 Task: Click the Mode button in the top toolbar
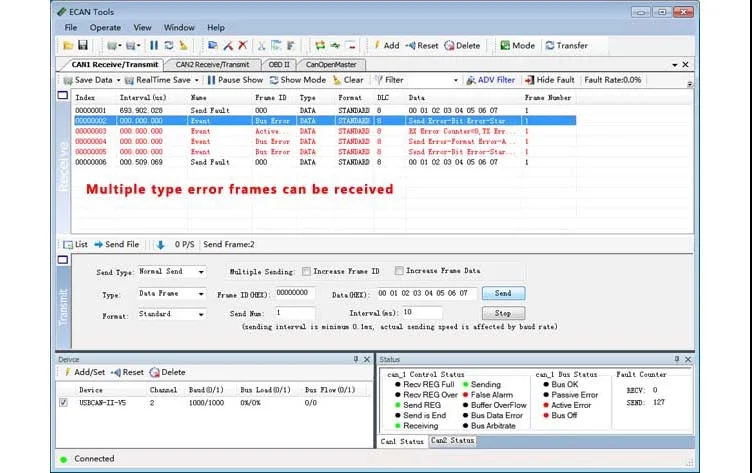pyautogui.click(x=516, y=46)
